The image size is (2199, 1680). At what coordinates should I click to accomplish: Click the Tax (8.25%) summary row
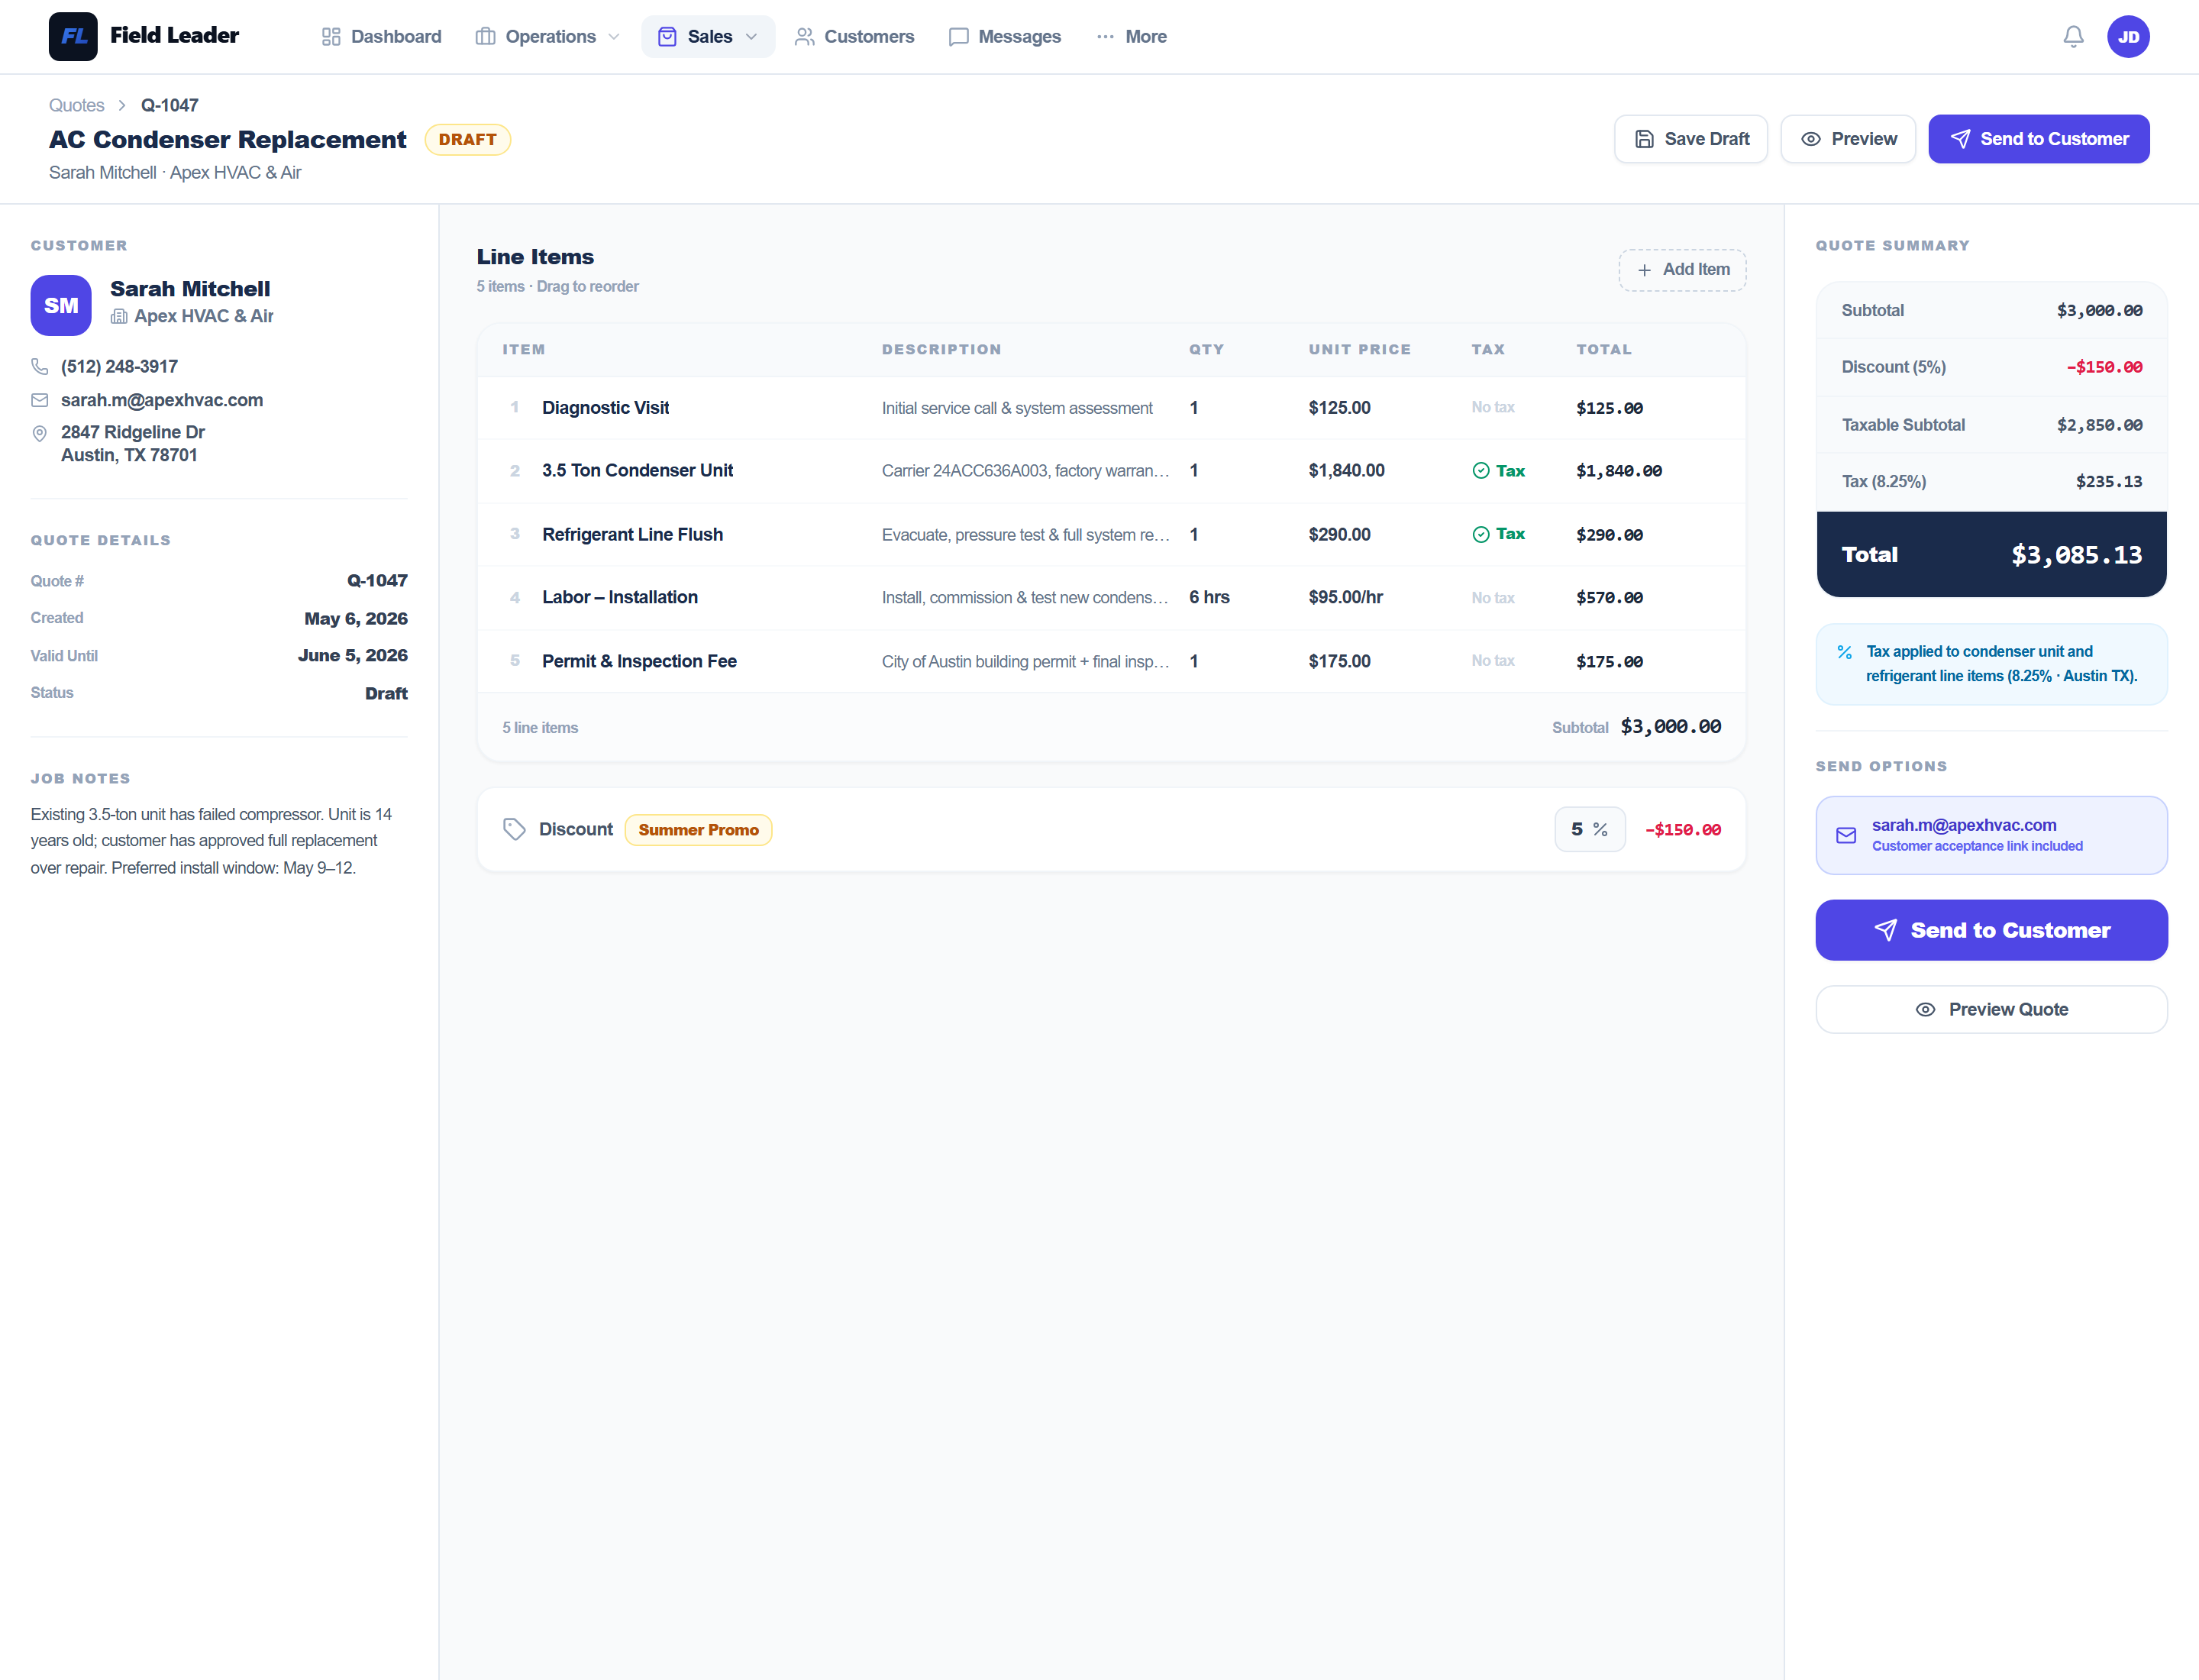(x=1992, y=482)
